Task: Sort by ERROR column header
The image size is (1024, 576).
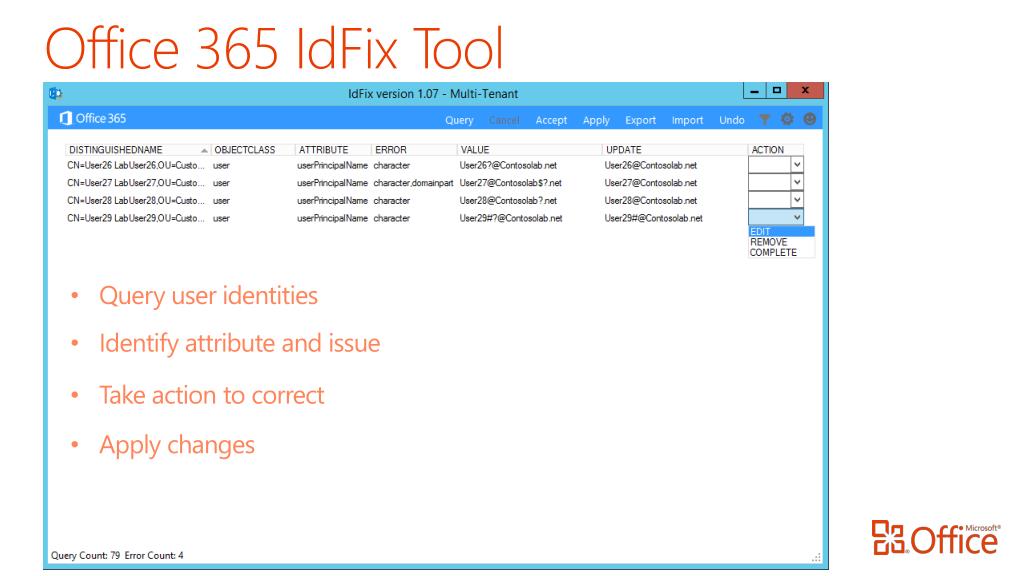Action: (x=414, y=150)
